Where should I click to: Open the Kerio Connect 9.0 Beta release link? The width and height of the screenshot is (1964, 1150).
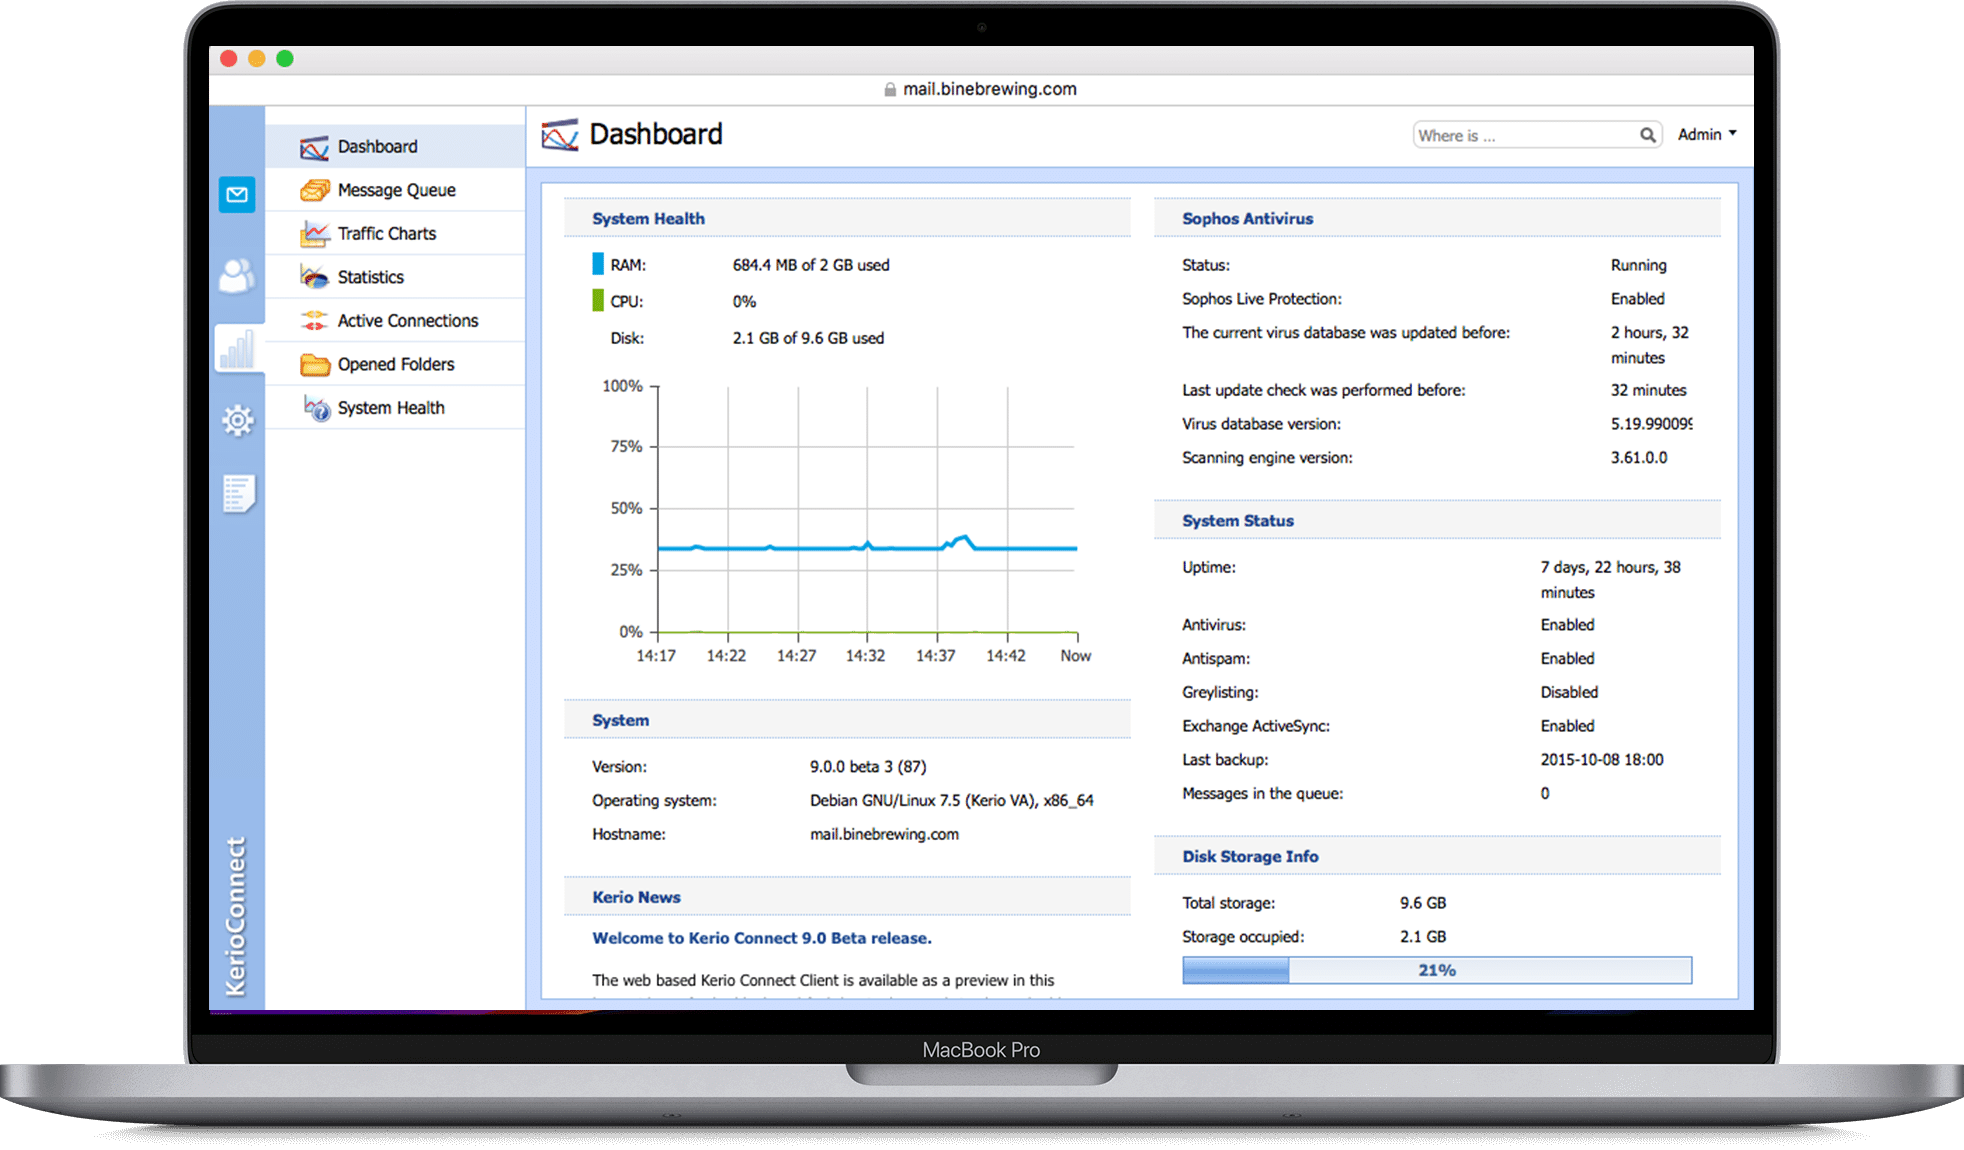click(761, 938)
